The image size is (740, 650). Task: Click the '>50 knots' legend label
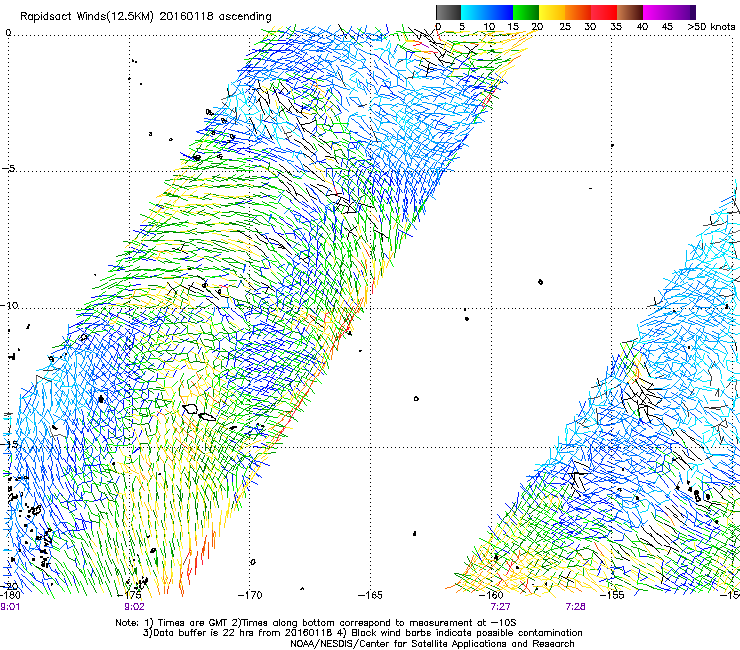coord(711,27)
